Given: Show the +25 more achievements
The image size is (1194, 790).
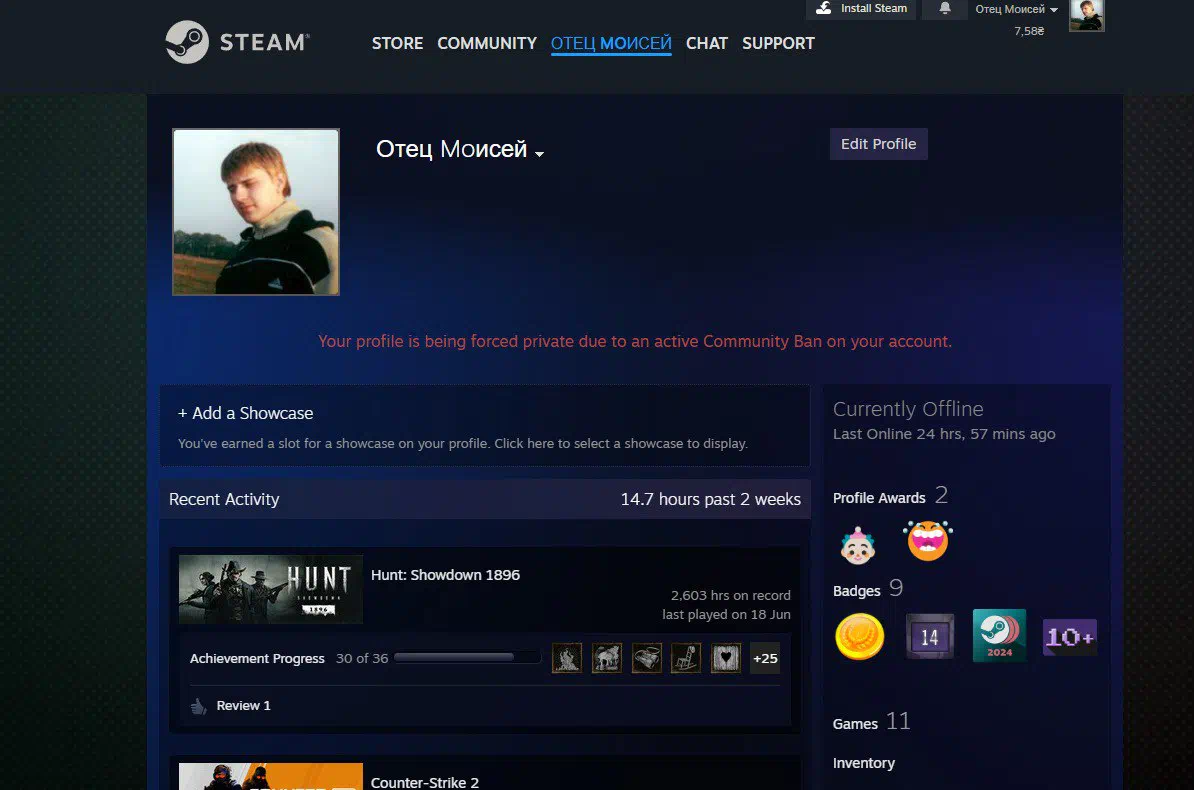Looking at the screenshot, I should 765,658.
